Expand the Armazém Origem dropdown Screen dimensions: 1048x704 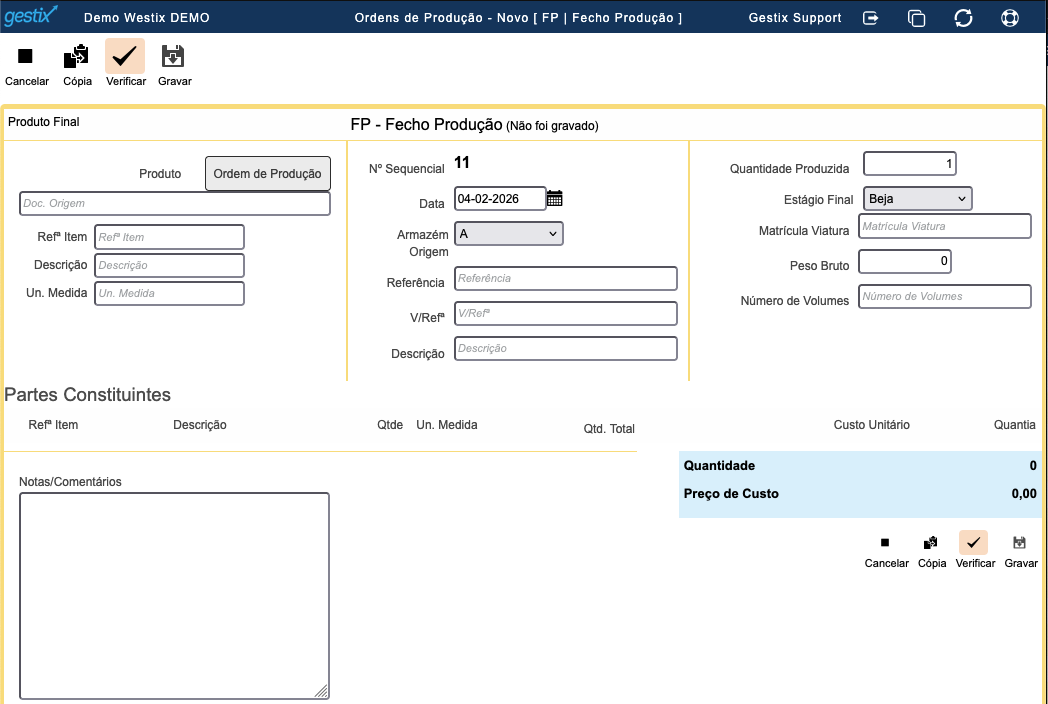[x=508, y=234]
